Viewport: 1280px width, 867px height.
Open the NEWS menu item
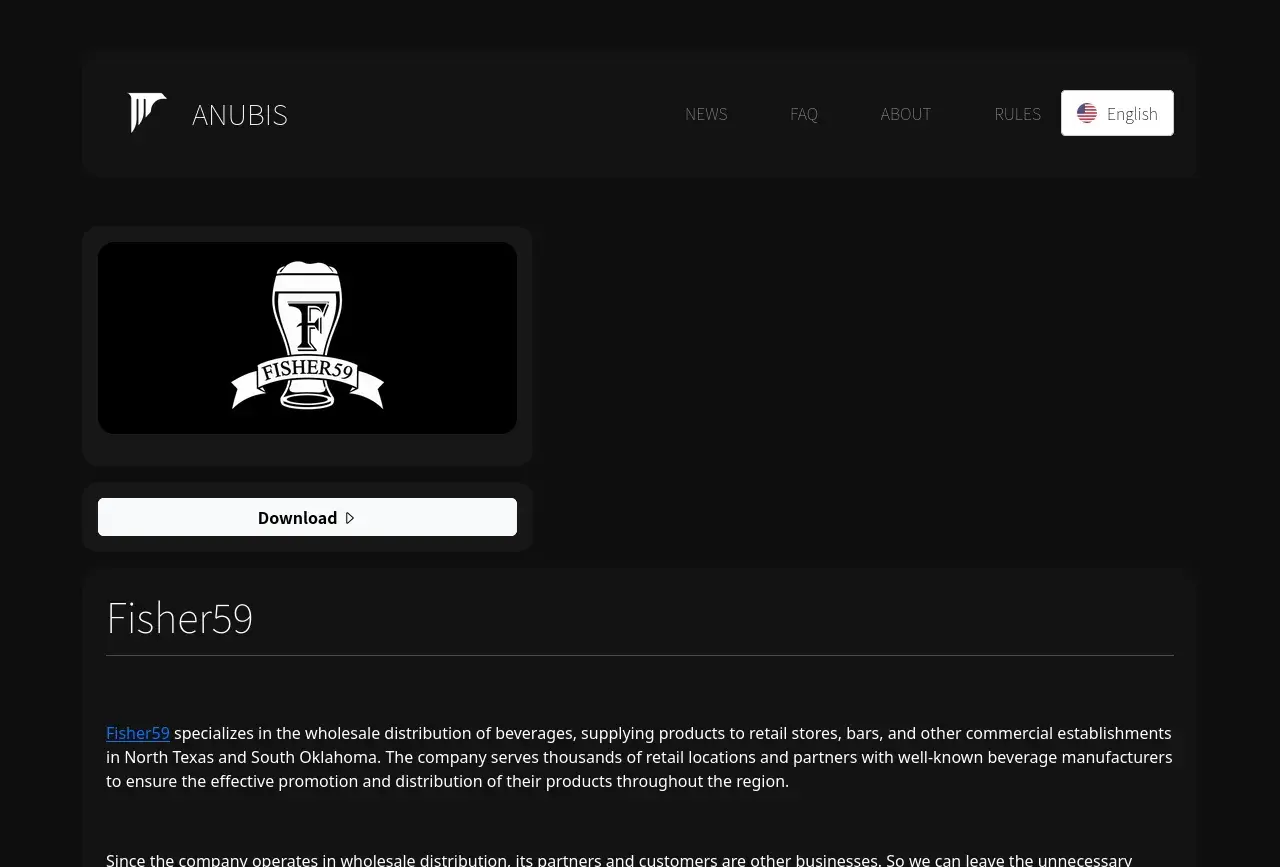click(706, 114)
